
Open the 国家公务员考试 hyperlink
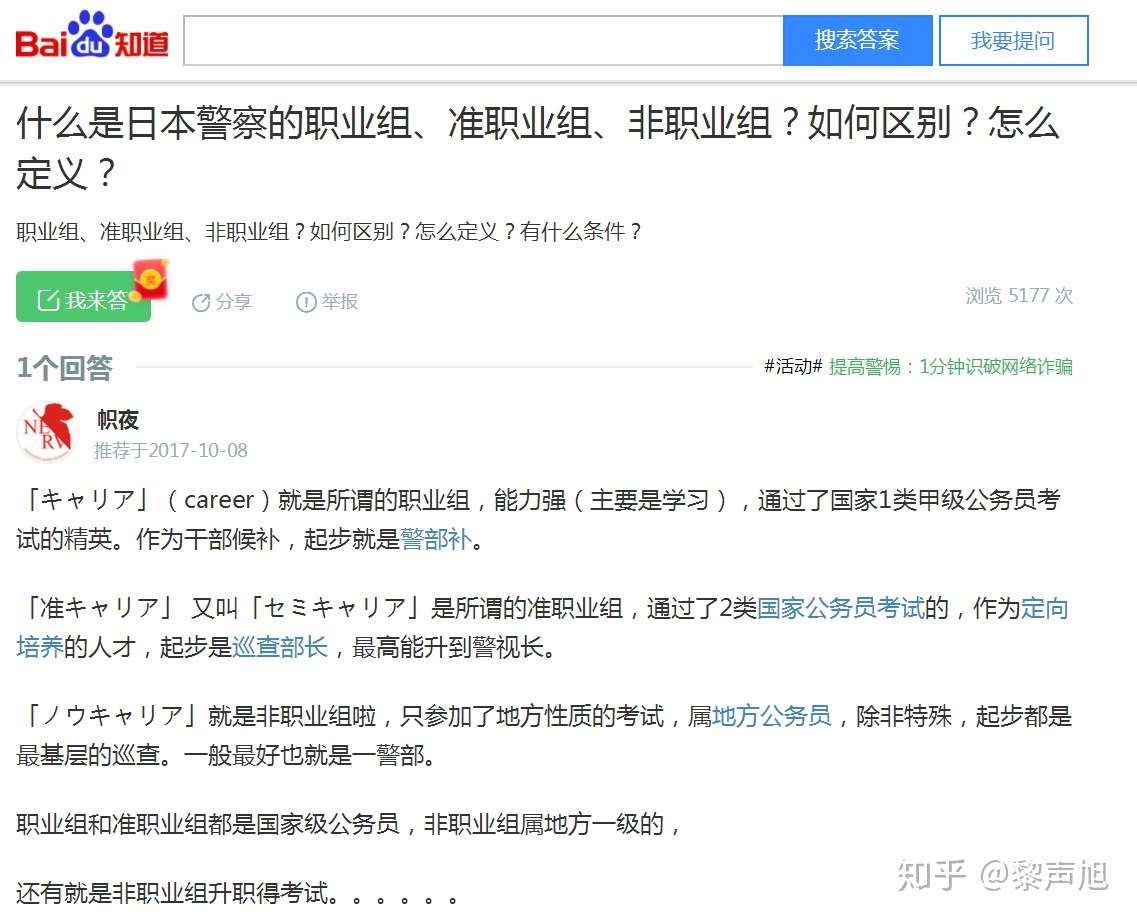[x=840, y=608]
